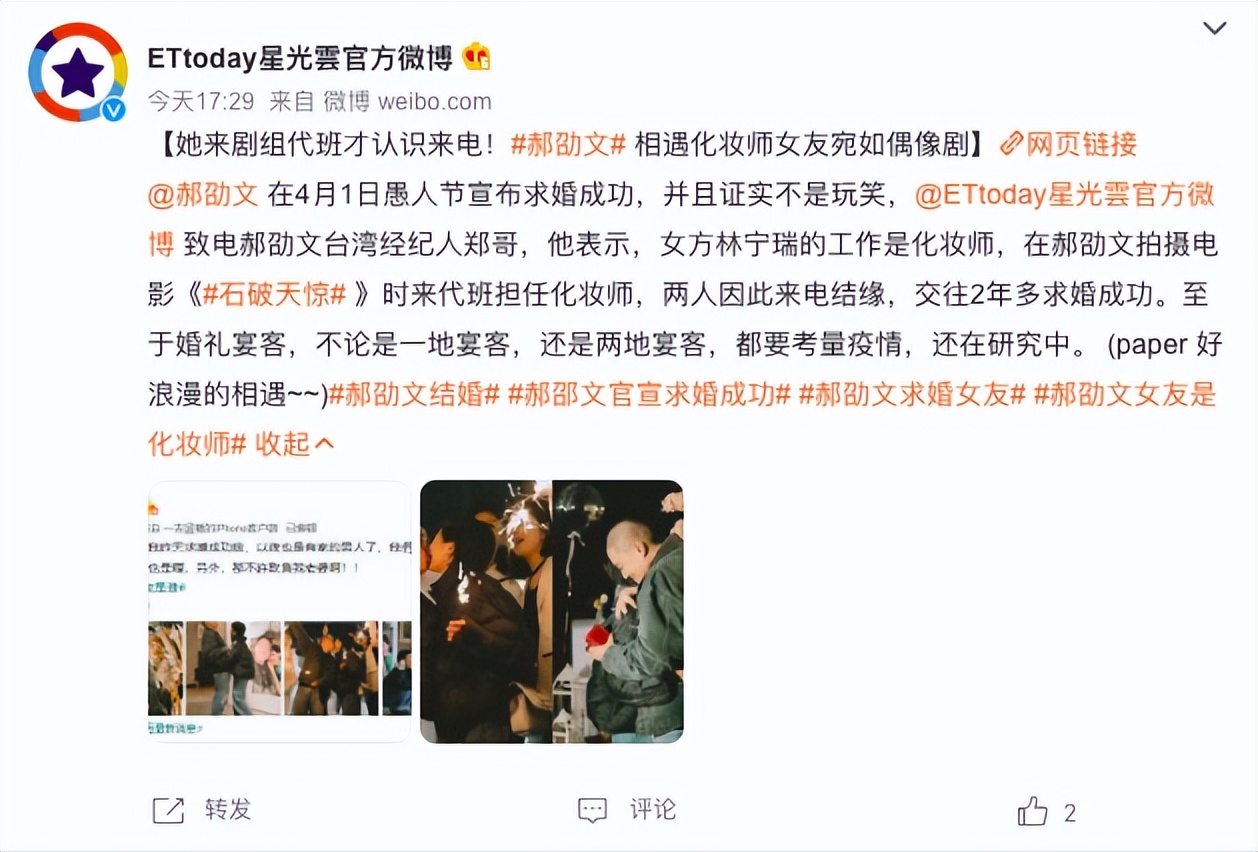Open the 网页链接 web link
Image resolution: width=1258 pixels, height=852 pixels.
pos(1082,145)
